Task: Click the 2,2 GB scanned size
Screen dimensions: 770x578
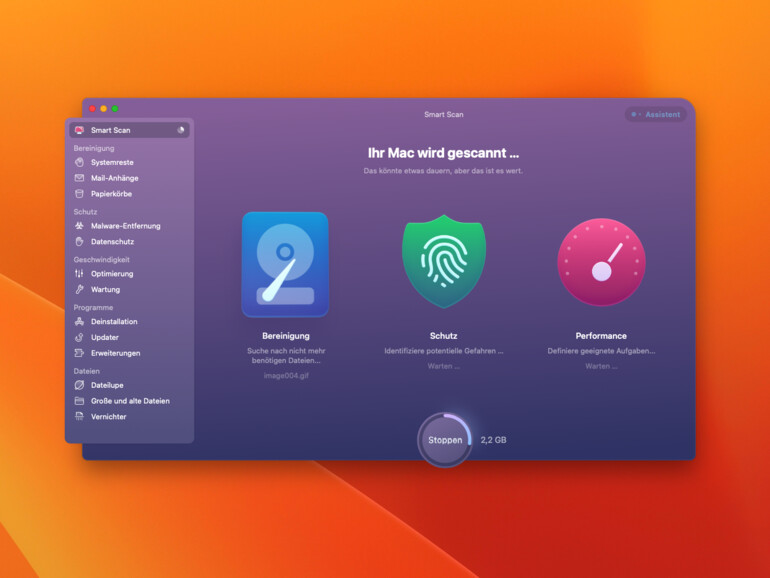Action: pos(493,440)
